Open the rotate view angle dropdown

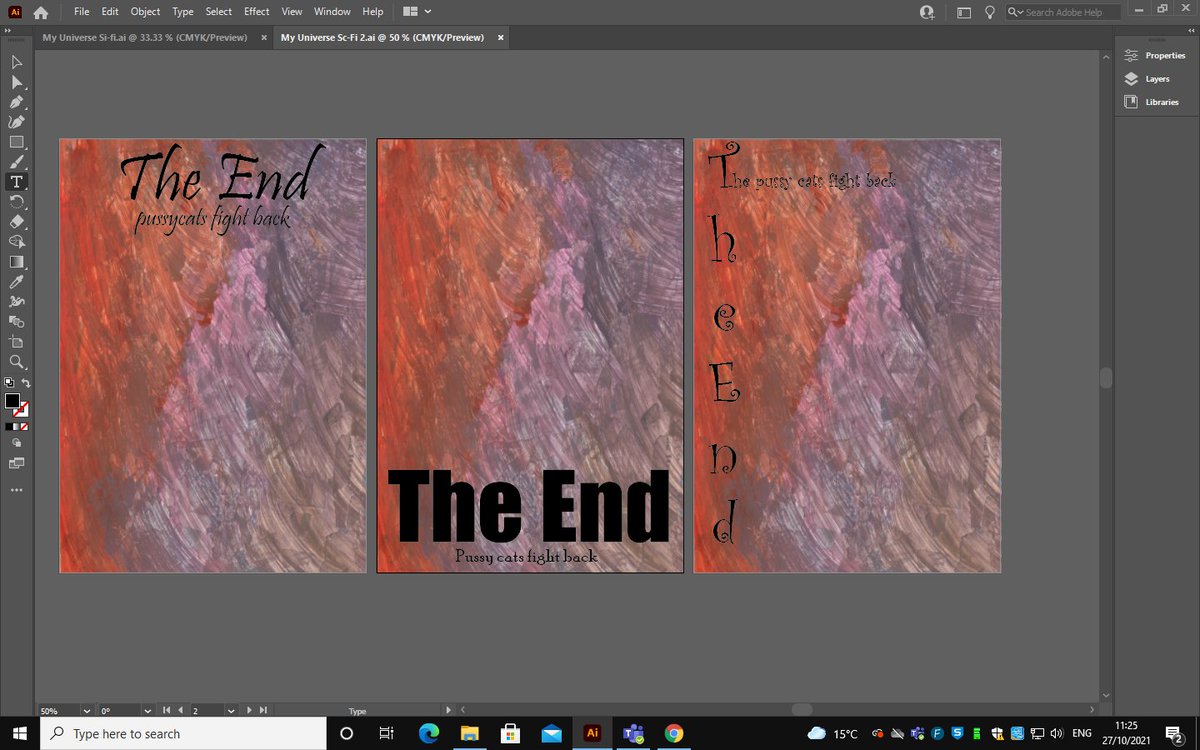149,711
